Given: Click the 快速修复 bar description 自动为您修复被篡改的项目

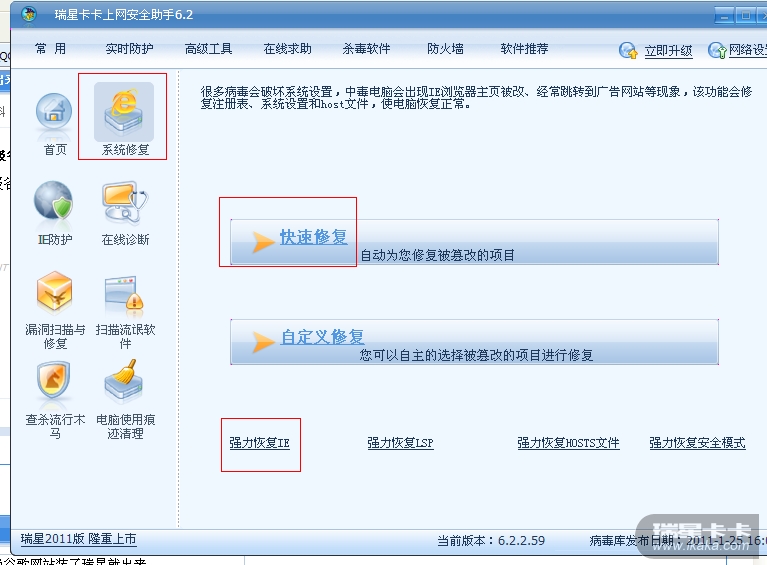Looking at the screenshot, I should (438, 255).
